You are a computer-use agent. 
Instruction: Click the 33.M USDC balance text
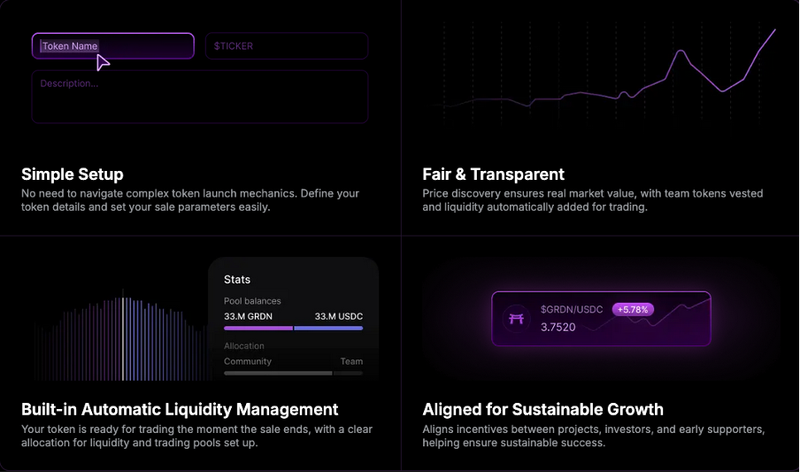coord(338,316)
